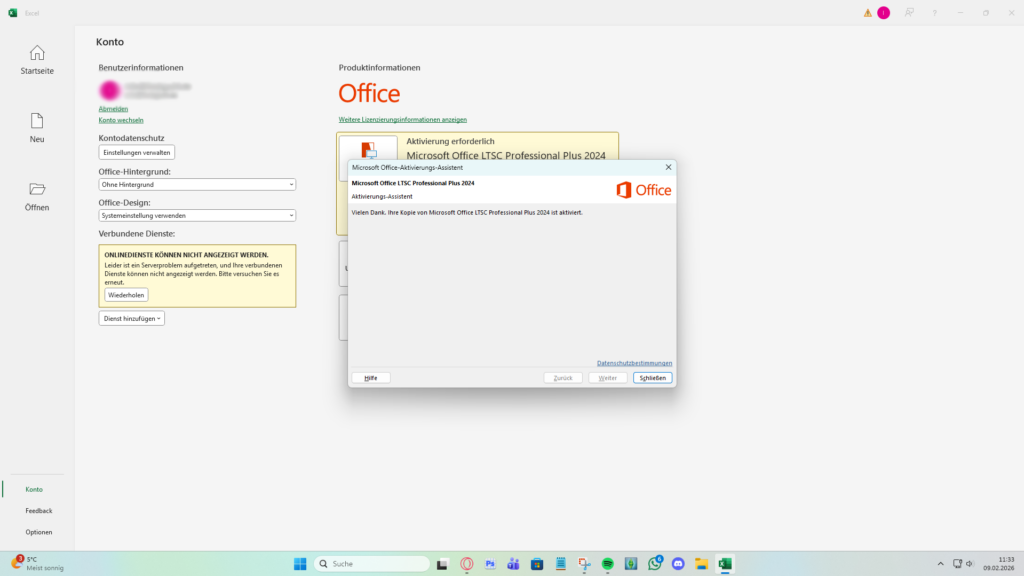Click the activation warning triangle icon

pyautogui.click(x=867, y=13)
